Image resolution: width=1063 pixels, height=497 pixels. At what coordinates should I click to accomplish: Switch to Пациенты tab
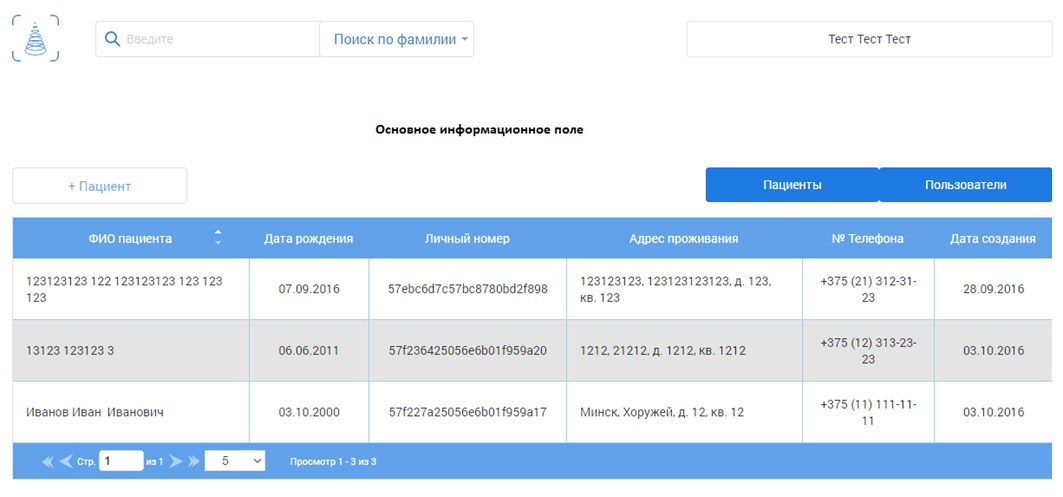[793, 185]
